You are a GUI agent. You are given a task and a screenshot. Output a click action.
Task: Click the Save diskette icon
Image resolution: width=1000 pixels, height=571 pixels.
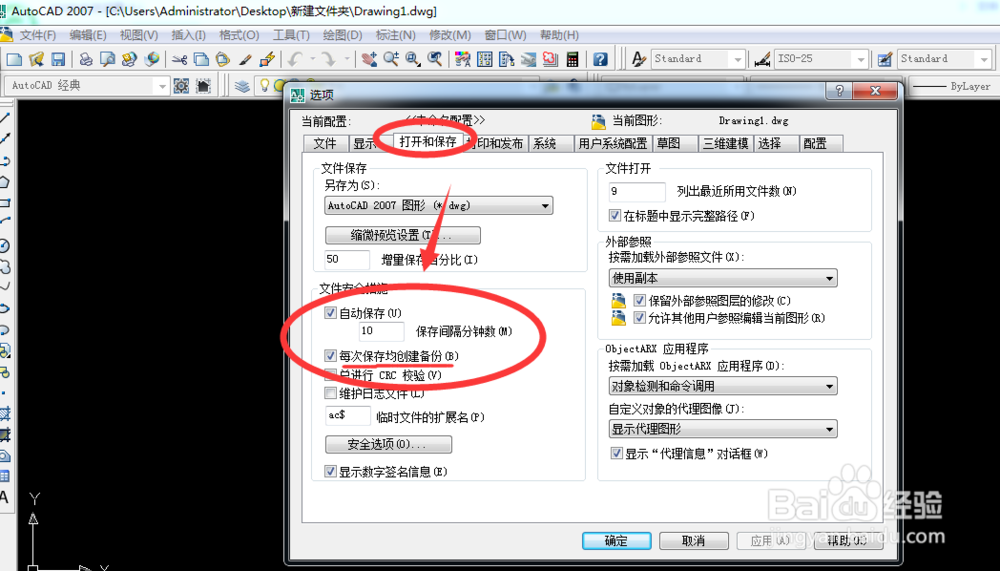tap(58, 59)
